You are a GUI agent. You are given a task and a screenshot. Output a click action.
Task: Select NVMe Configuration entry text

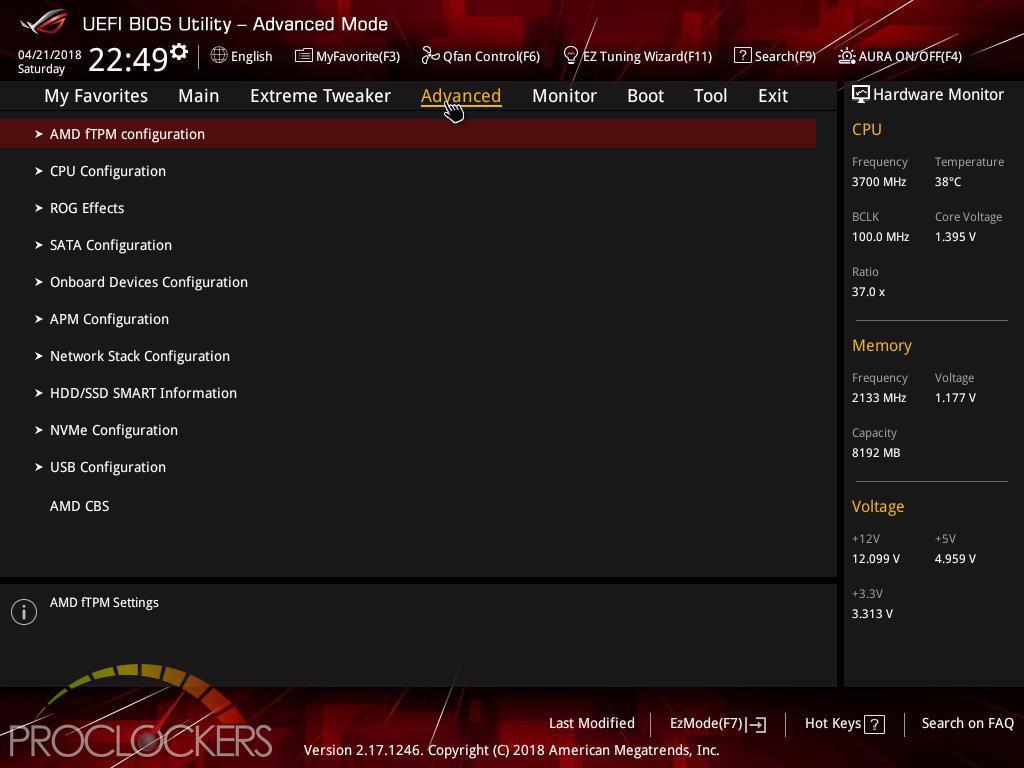[x=114, y=430]
